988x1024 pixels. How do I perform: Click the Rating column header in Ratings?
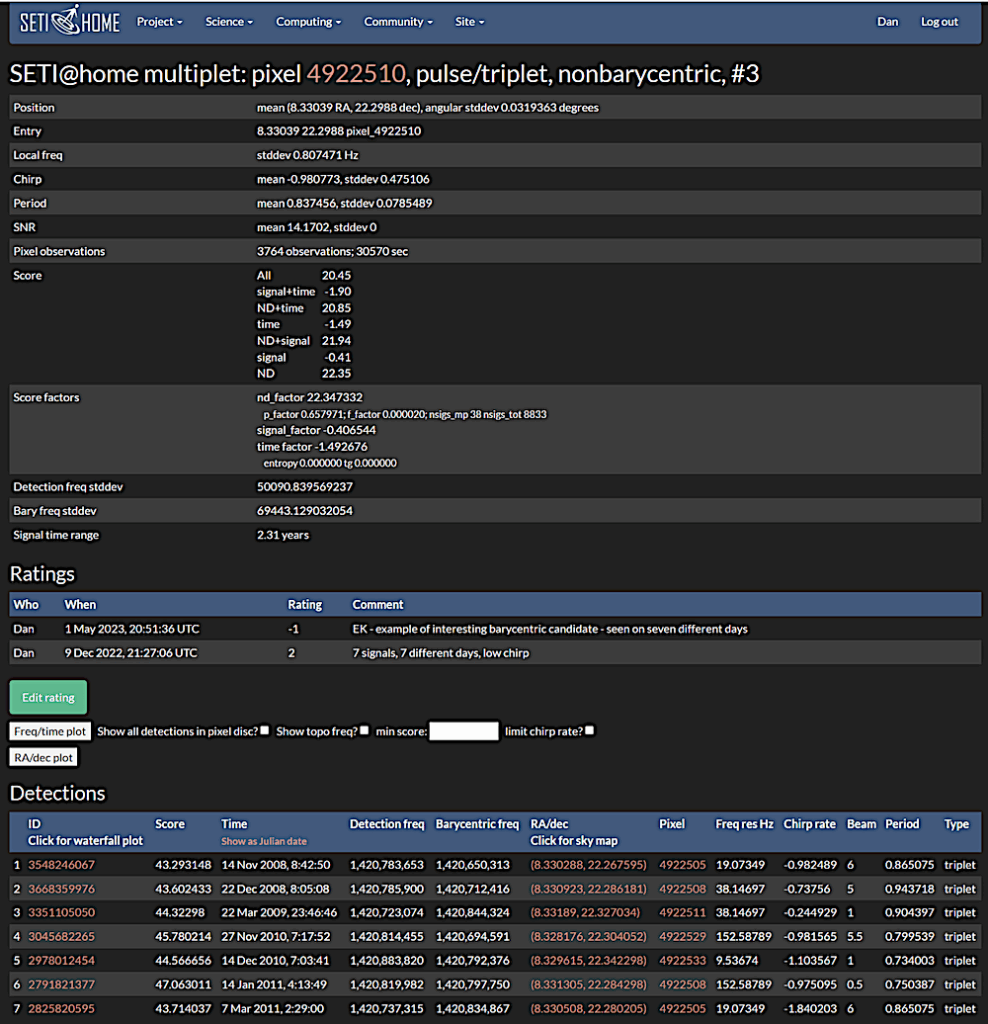tap(304, 605)
